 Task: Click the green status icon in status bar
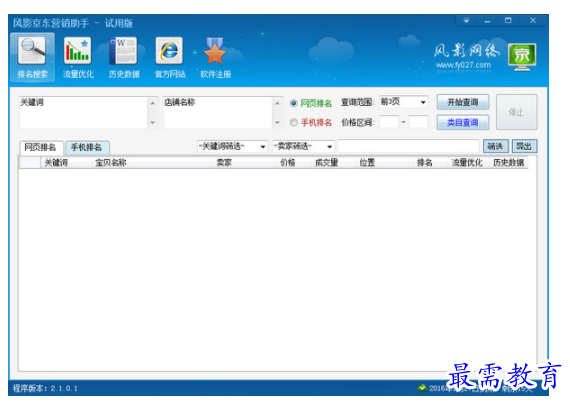(422, 388)
